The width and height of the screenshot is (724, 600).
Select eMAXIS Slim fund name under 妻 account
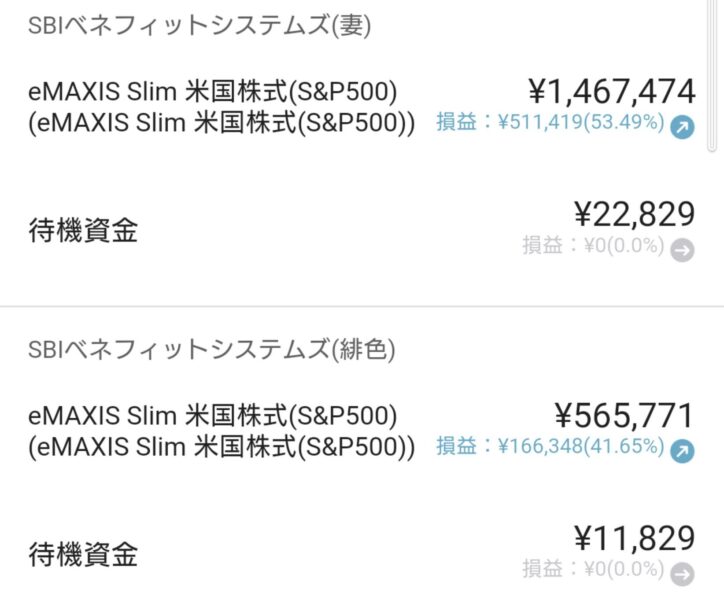213,92
